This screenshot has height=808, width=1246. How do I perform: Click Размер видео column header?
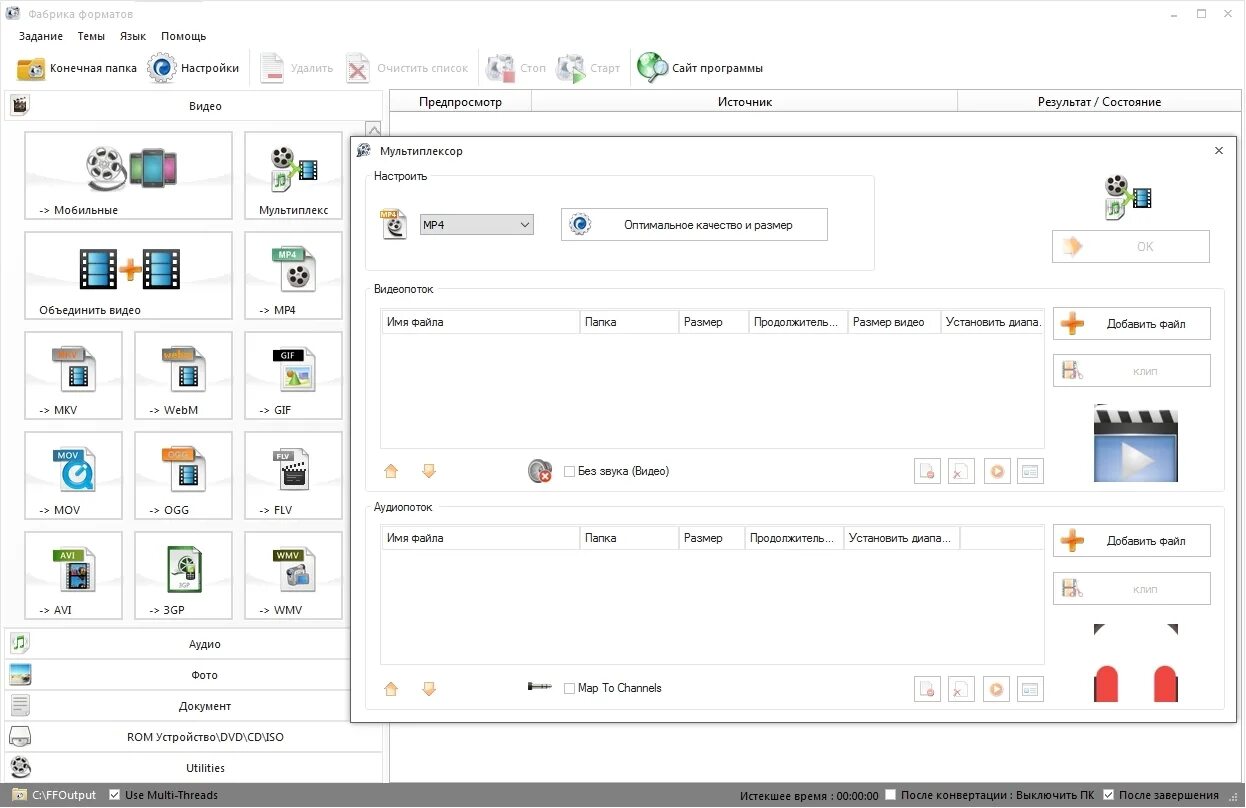pos(894,322)
